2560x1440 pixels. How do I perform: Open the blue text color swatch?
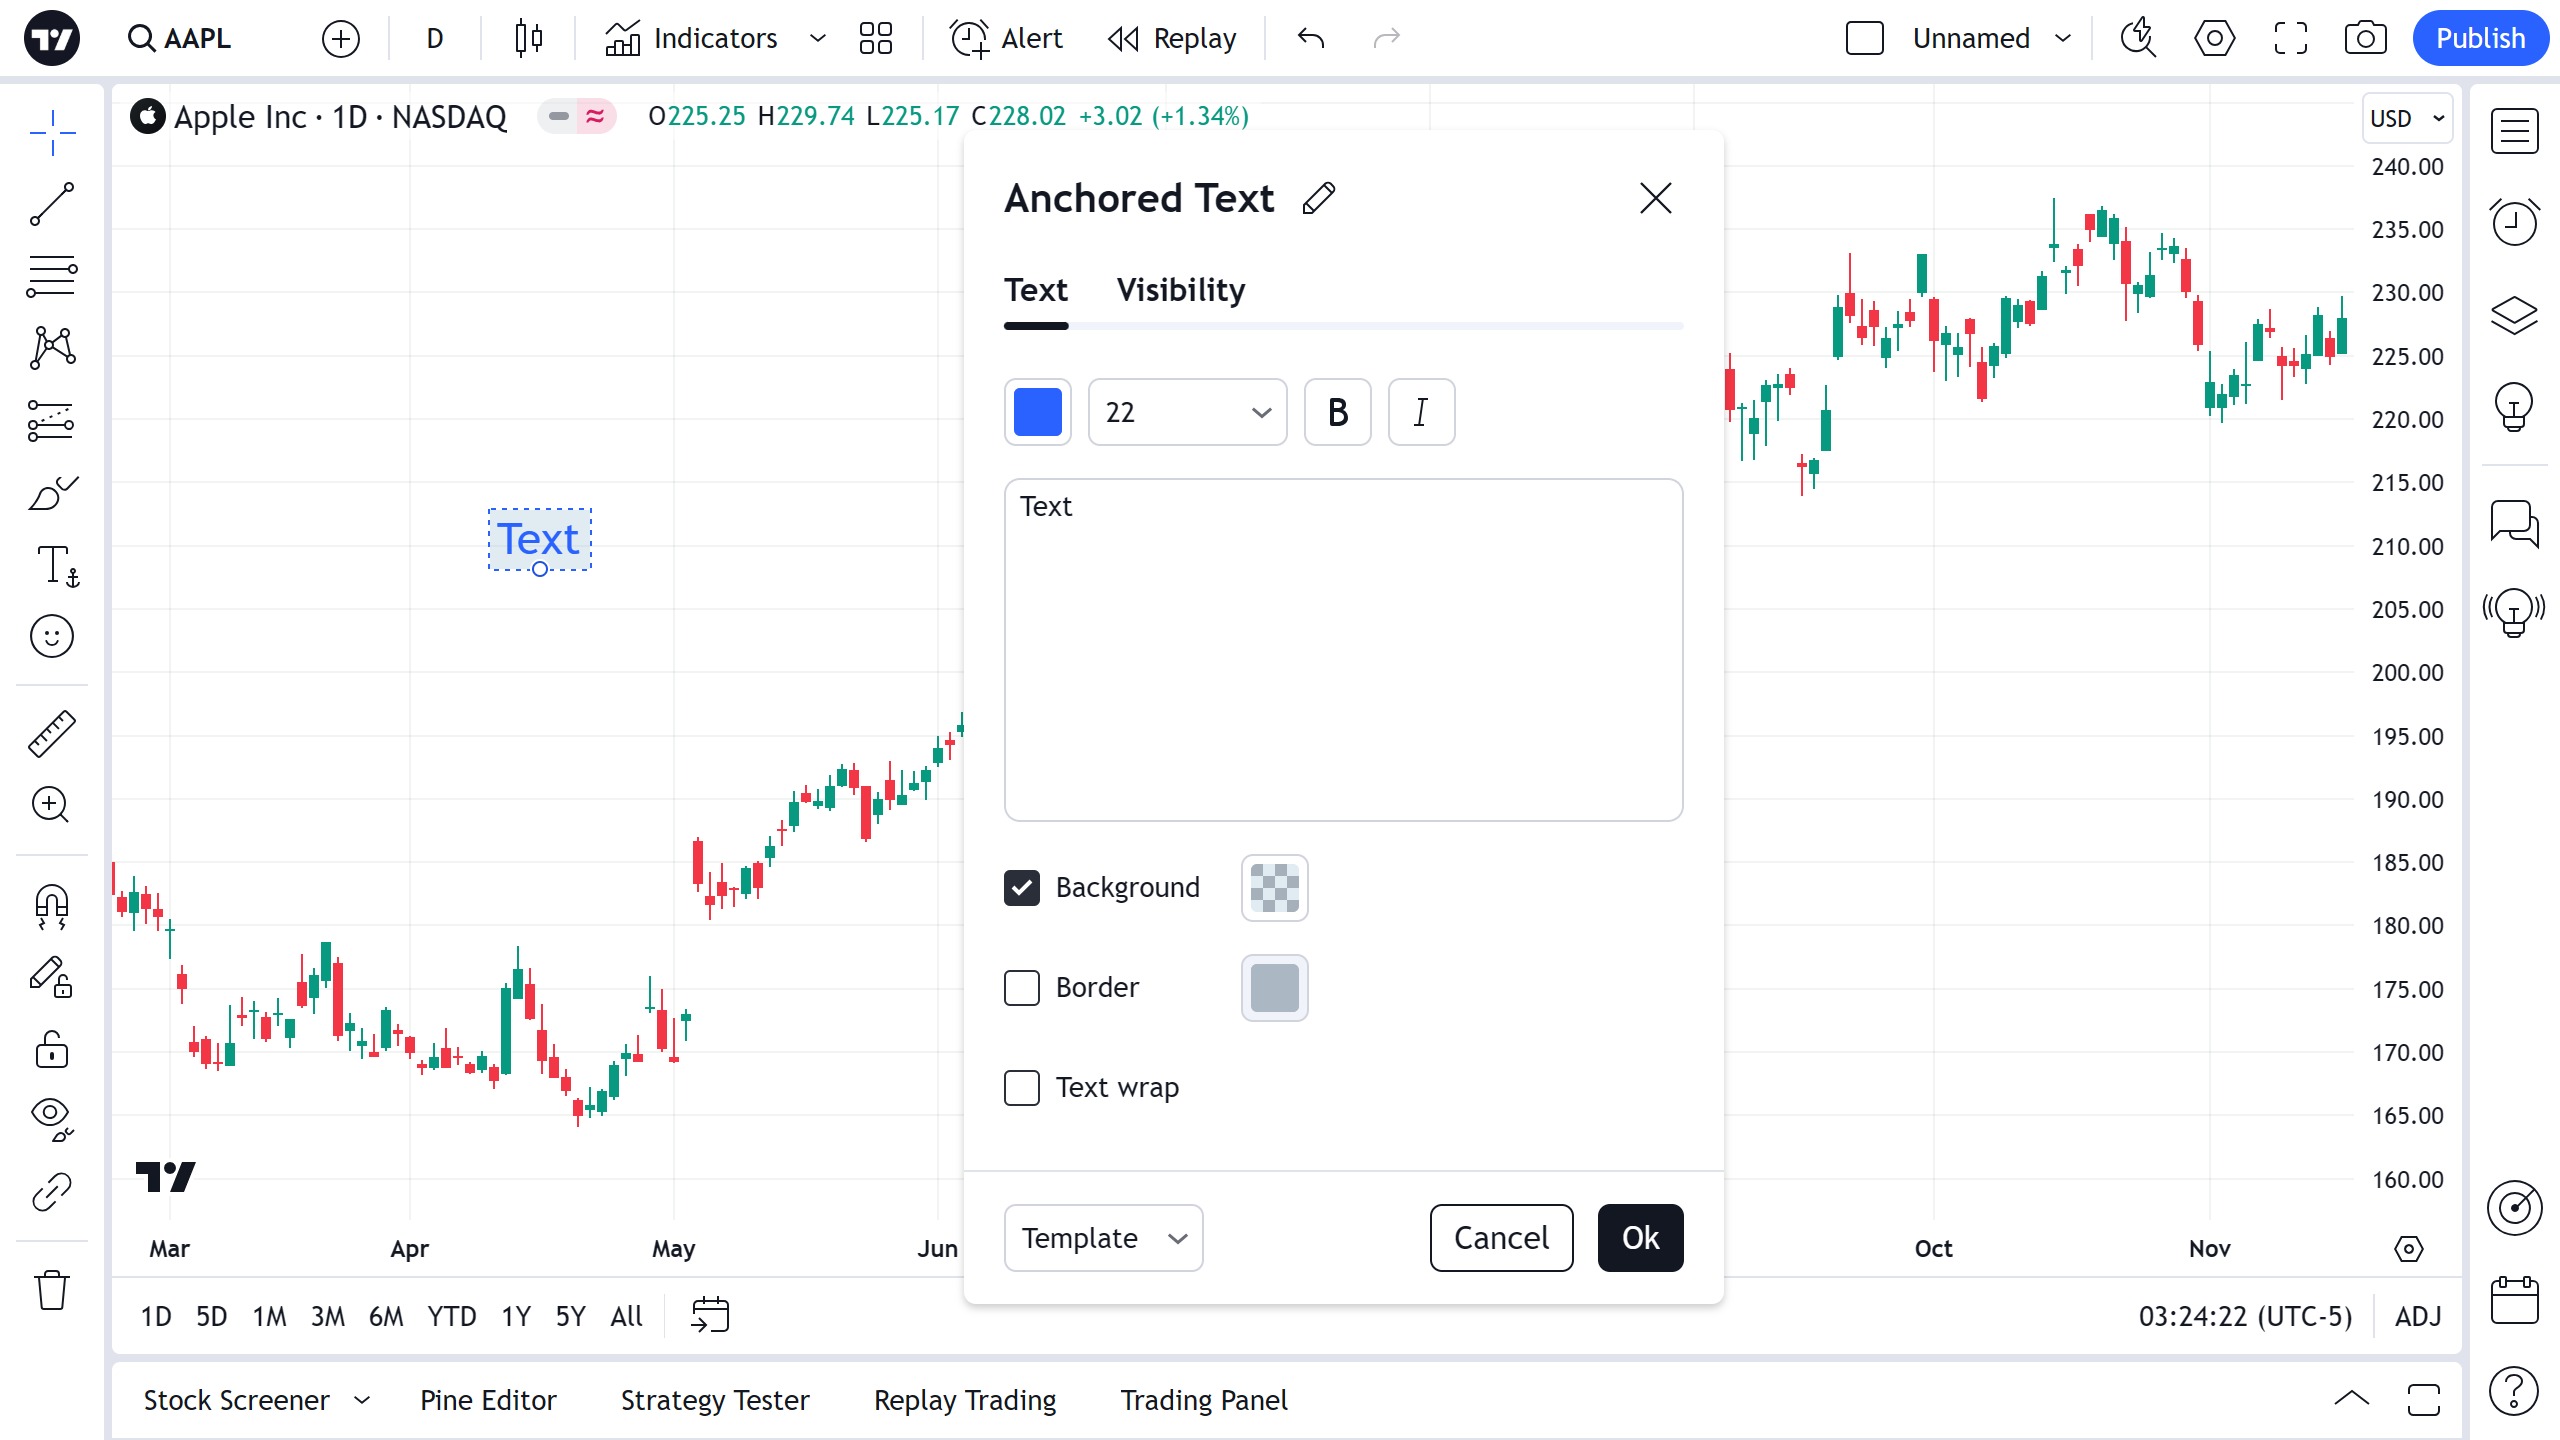pos(1037,412)
